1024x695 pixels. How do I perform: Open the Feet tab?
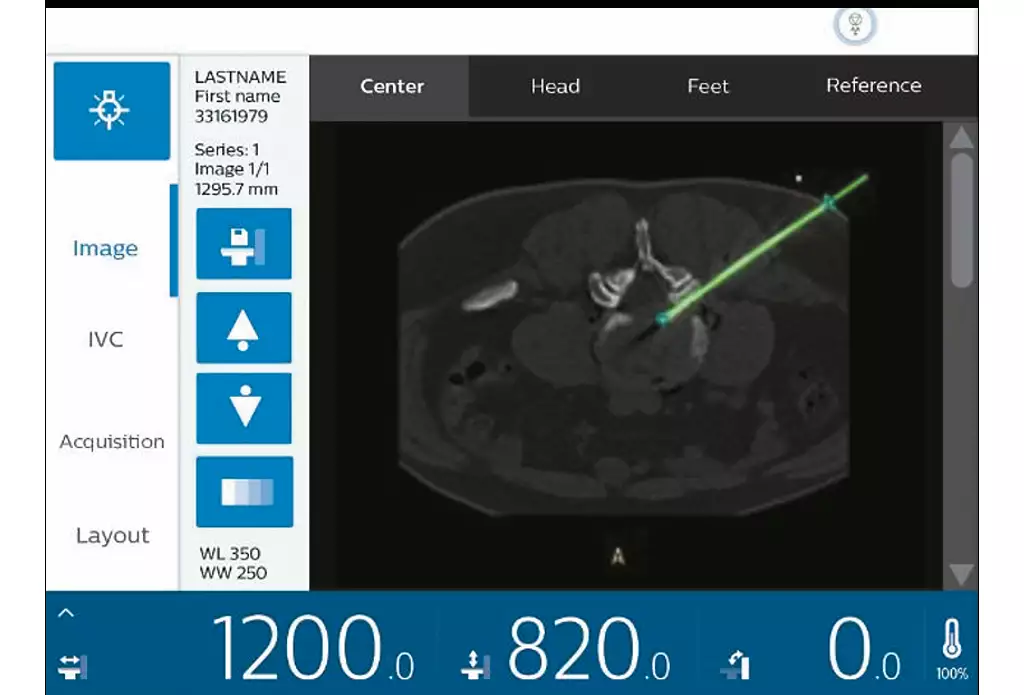click(708, 86)
